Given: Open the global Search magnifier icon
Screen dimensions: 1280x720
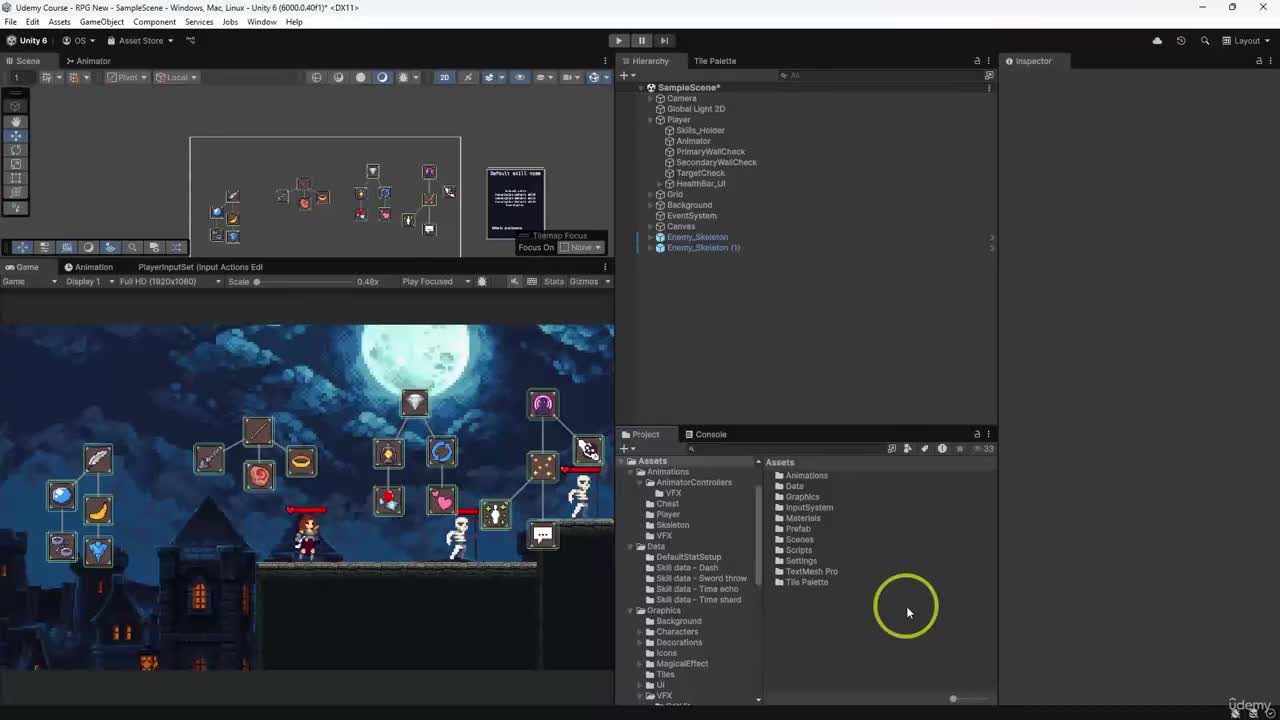Looking at the screenshot, I should pyautogui.click(x=1205, y=41).
